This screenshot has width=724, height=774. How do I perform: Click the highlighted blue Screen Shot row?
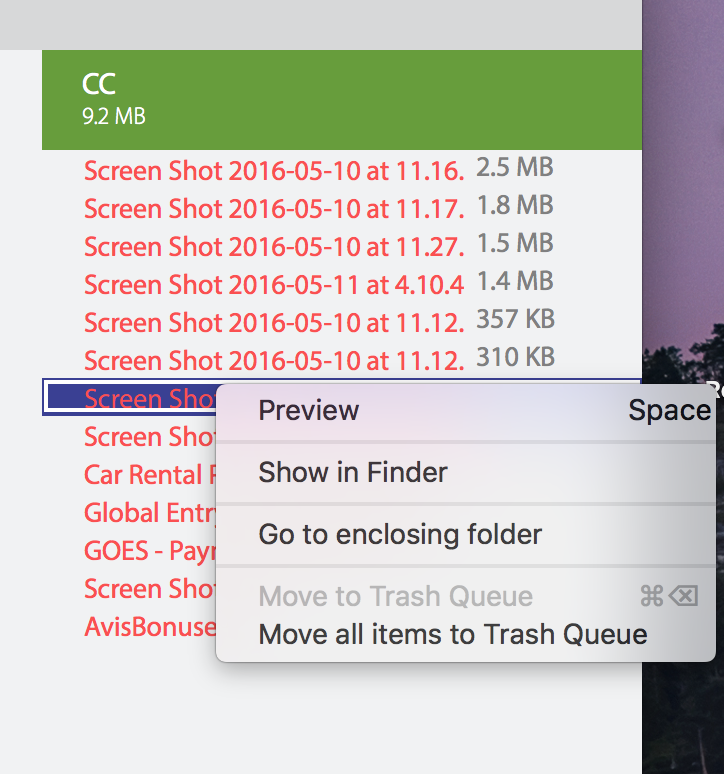[130, 397]
